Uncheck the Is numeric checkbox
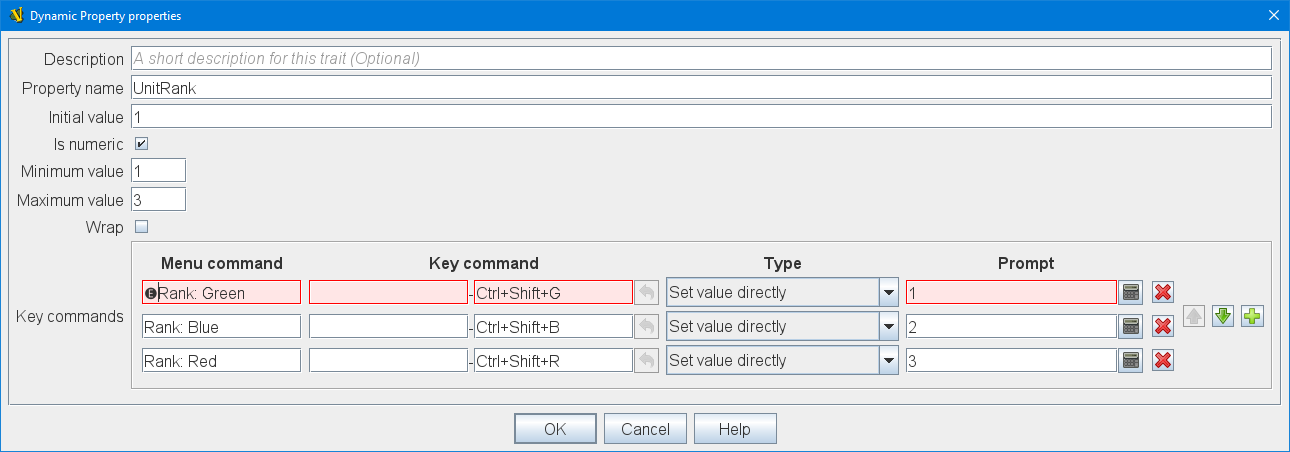This screenshot has width=1290, height=452. coord(141,144)
